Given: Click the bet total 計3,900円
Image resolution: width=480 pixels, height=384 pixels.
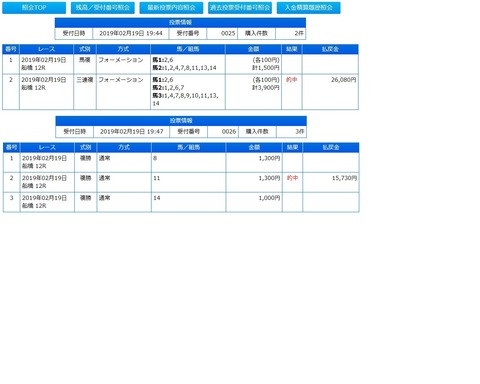Looking at the screenshot, I should point(266,88).
